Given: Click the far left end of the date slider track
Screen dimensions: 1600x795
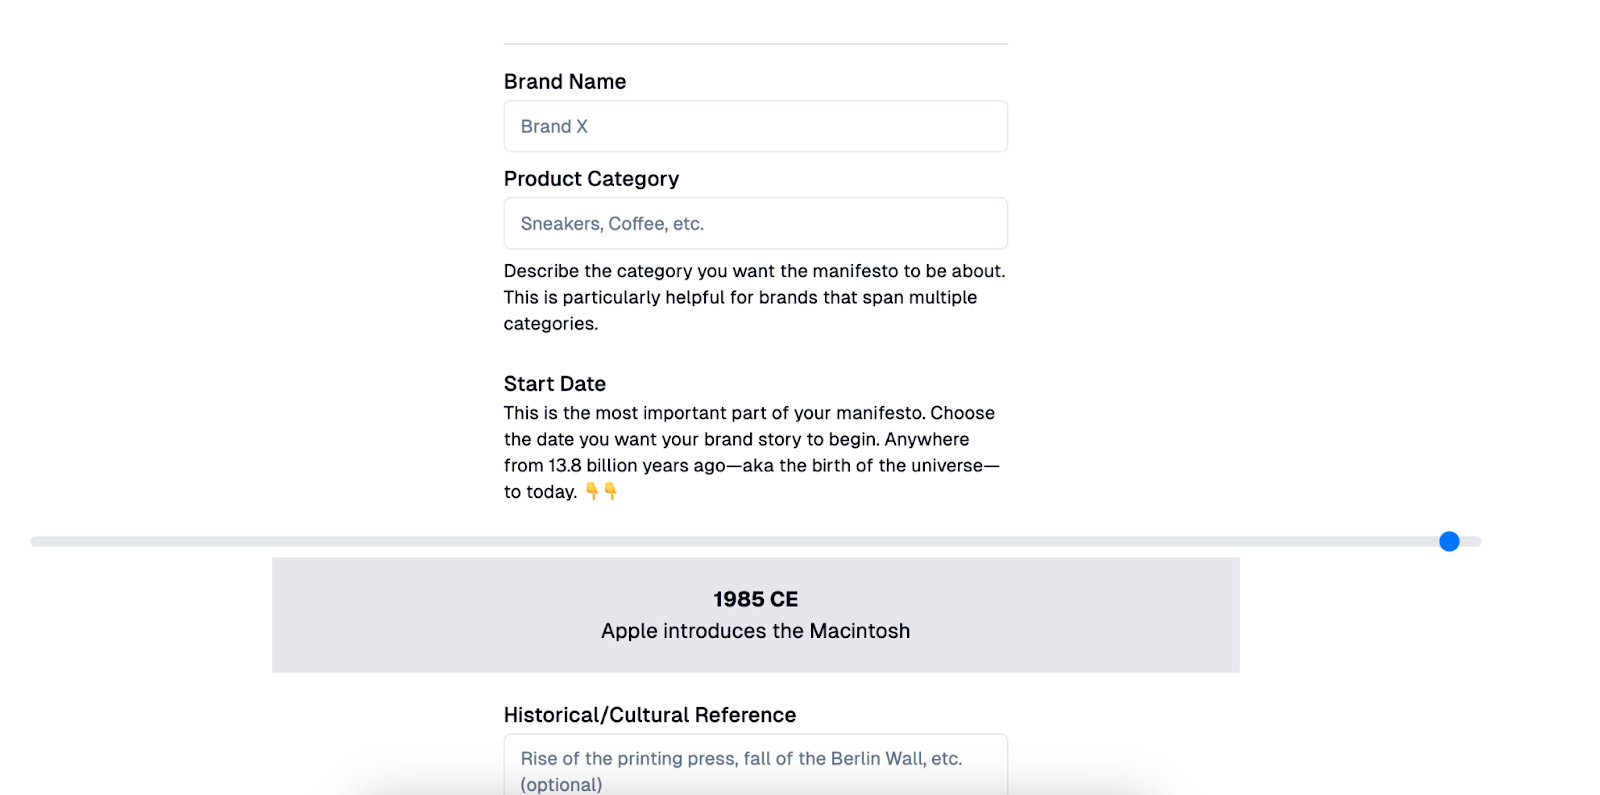Looking at the screenshot, I should [x=36, y=542].
